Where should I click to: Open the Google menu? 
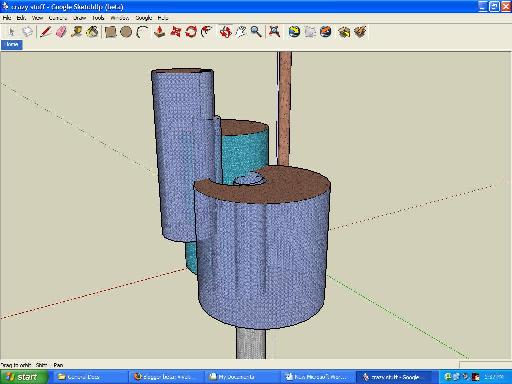click(x=144, y=18)
